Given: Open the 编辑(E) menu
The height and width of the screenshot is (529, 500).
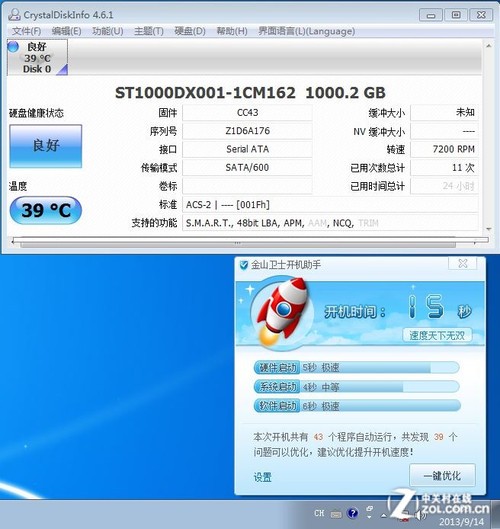Looking at the screenshot, I should (x=66, y=31).
